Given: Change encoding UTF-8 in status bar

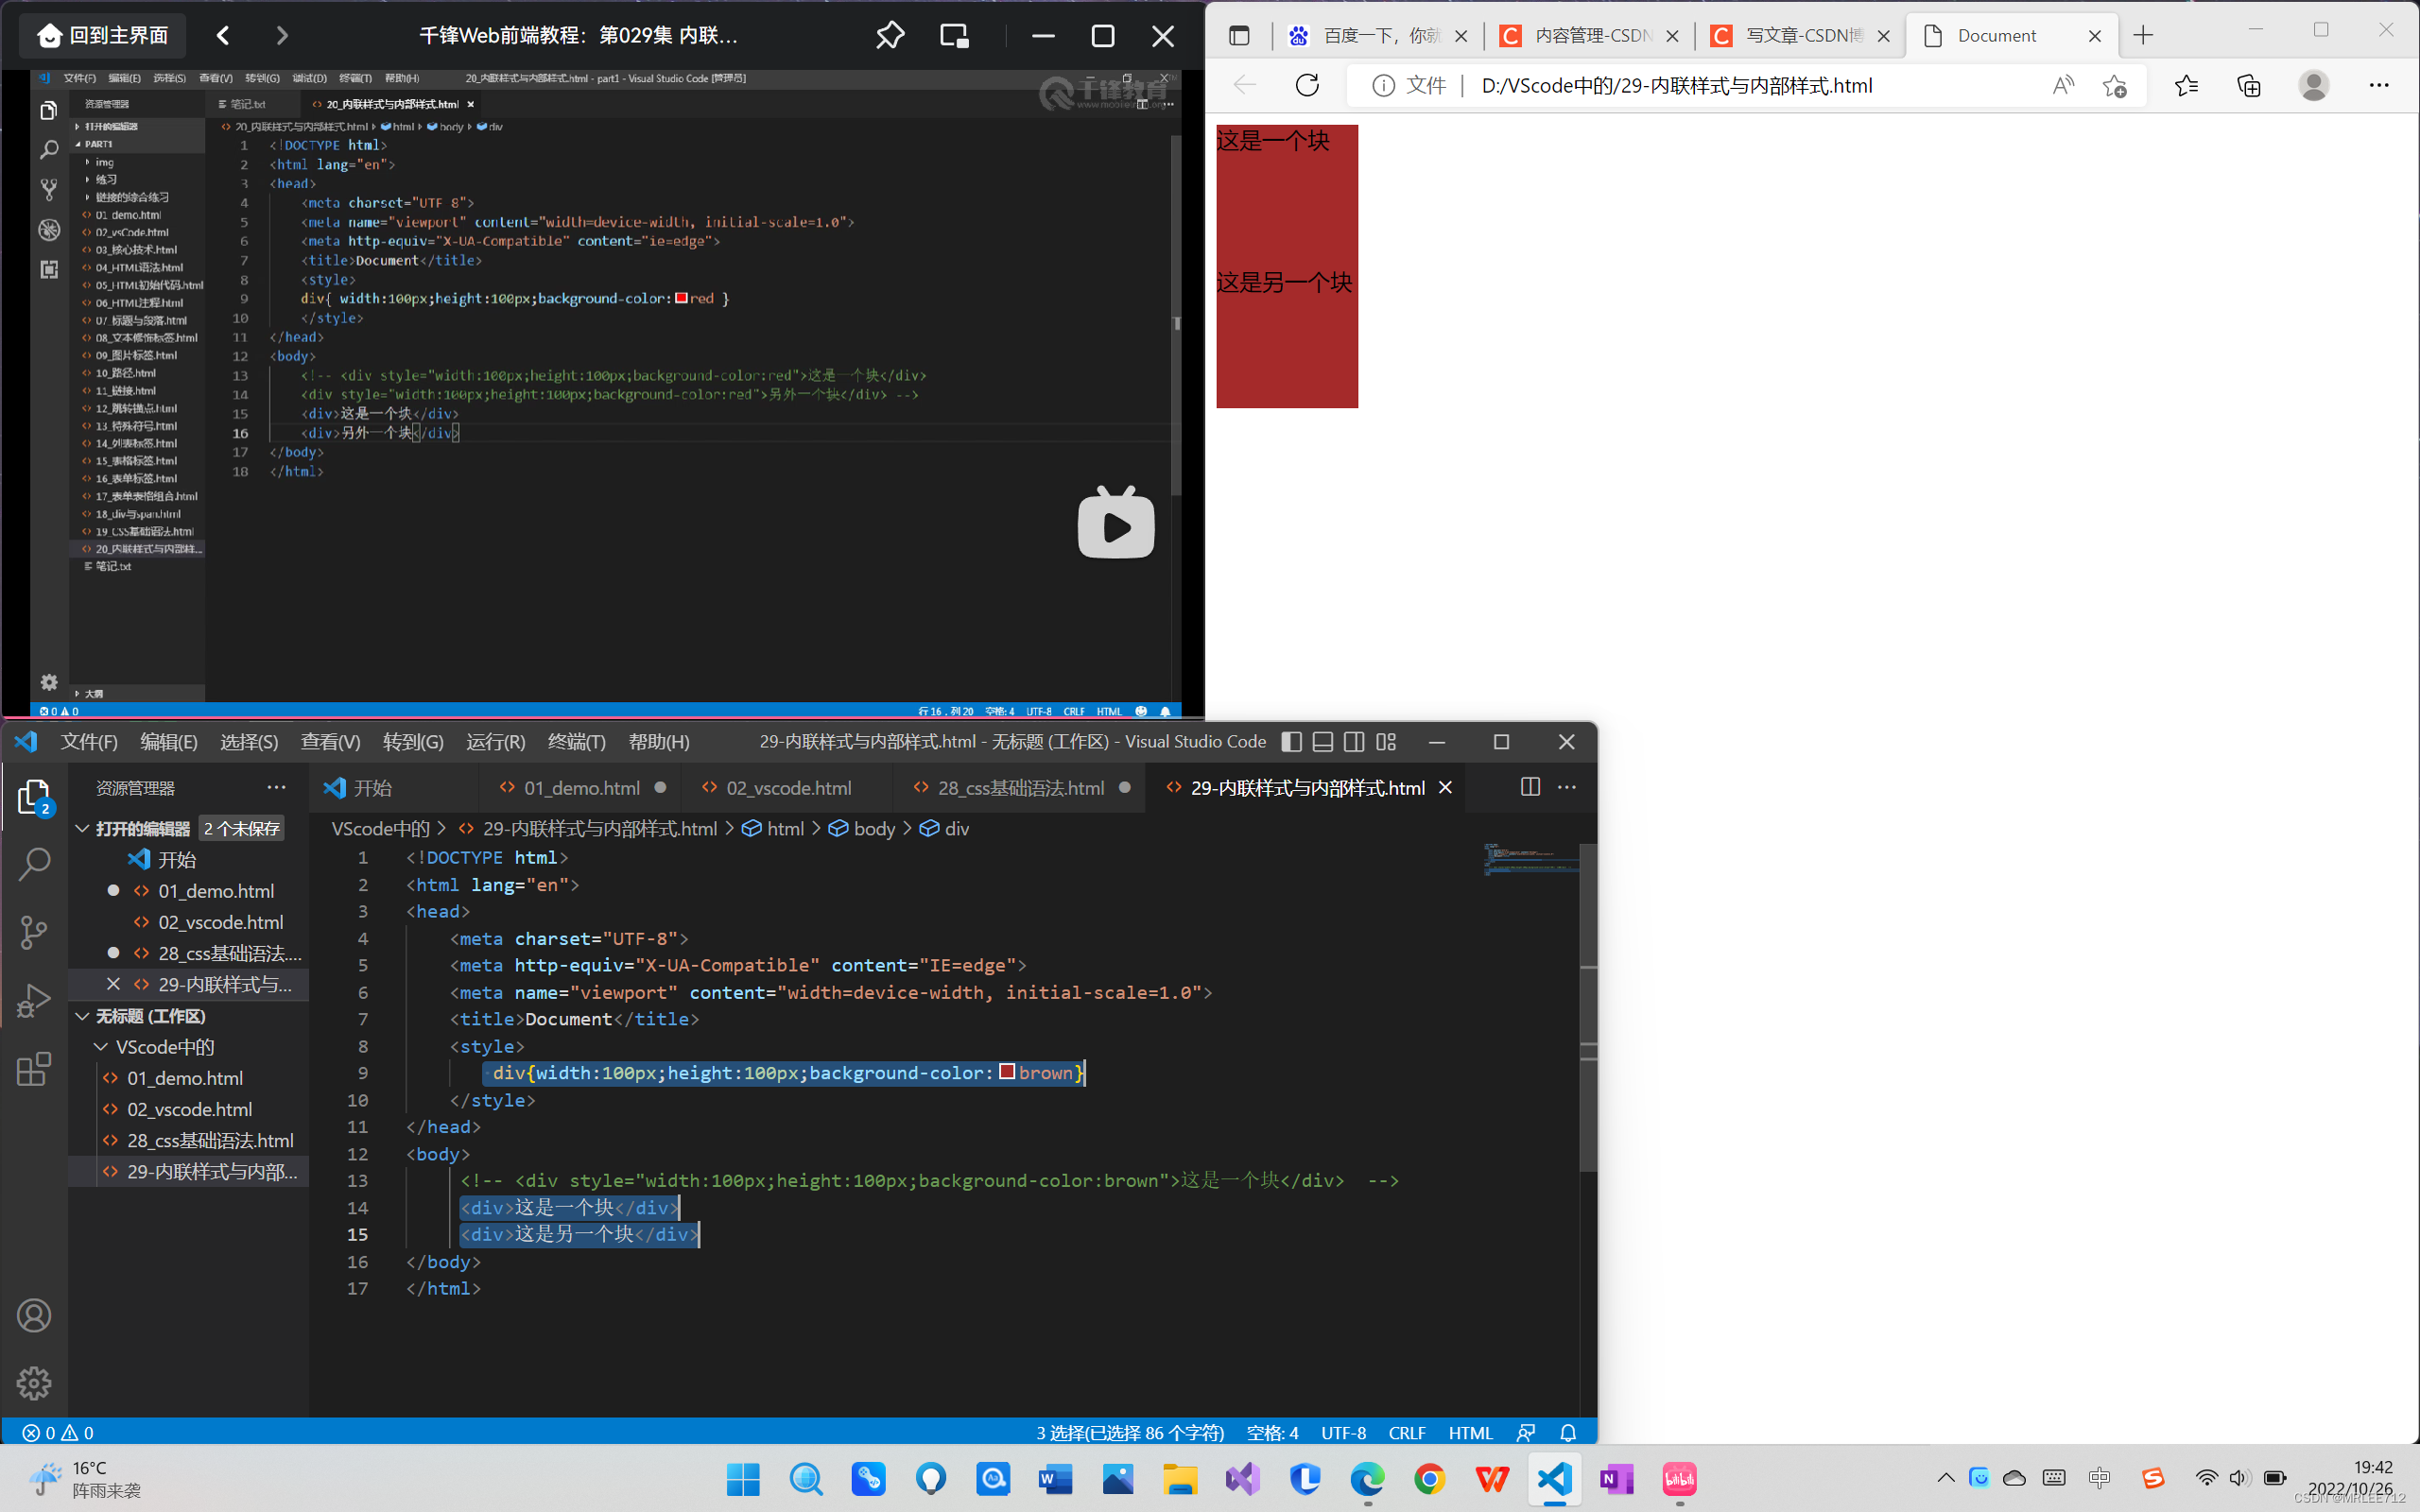Looking at the screenshot, I should [1343, 1432].
